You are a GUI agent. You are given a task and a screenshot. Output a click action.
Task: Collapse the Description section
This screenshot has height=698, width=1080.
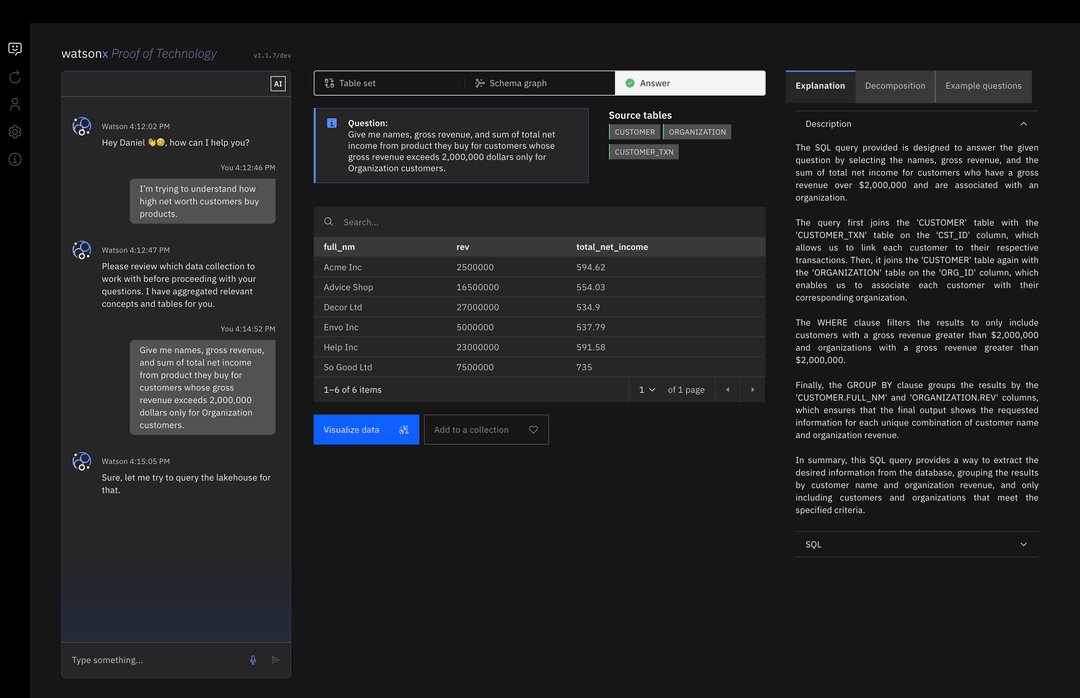click(x=1023, y=123)
